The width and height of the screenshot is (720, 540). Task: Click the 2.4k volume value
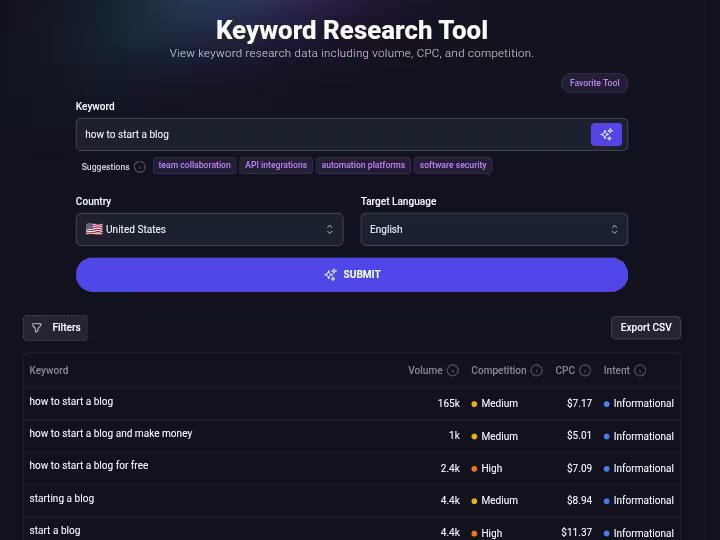click(x=450, y=468)
